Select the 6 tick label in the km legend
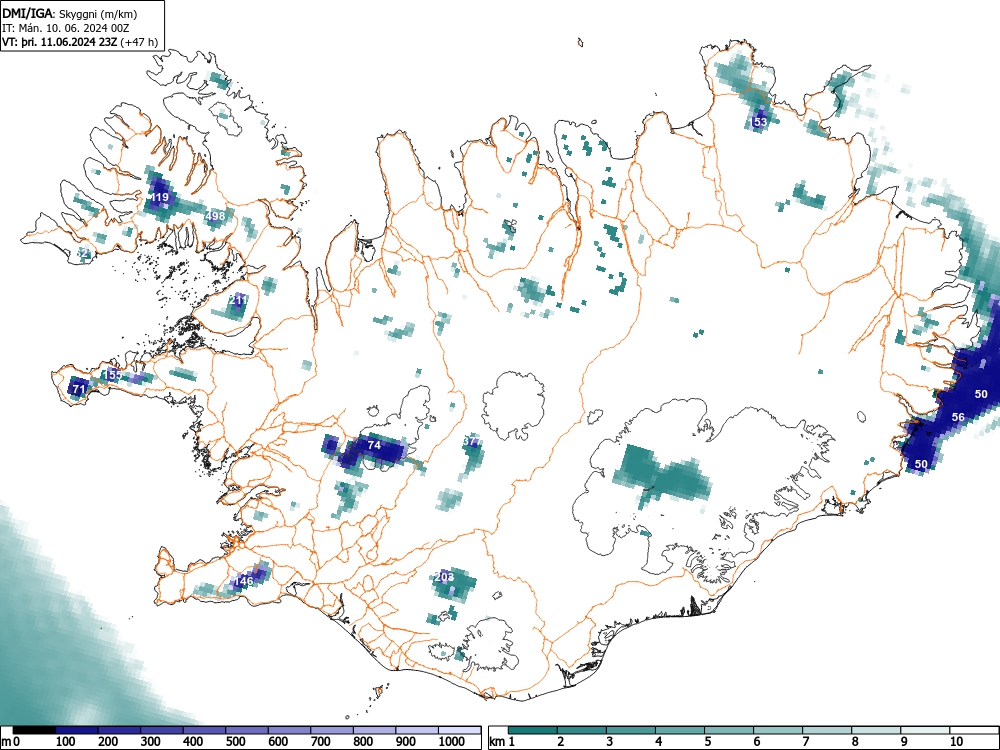The height and width of the screenshot is (750, 1000). coord(756,742)
